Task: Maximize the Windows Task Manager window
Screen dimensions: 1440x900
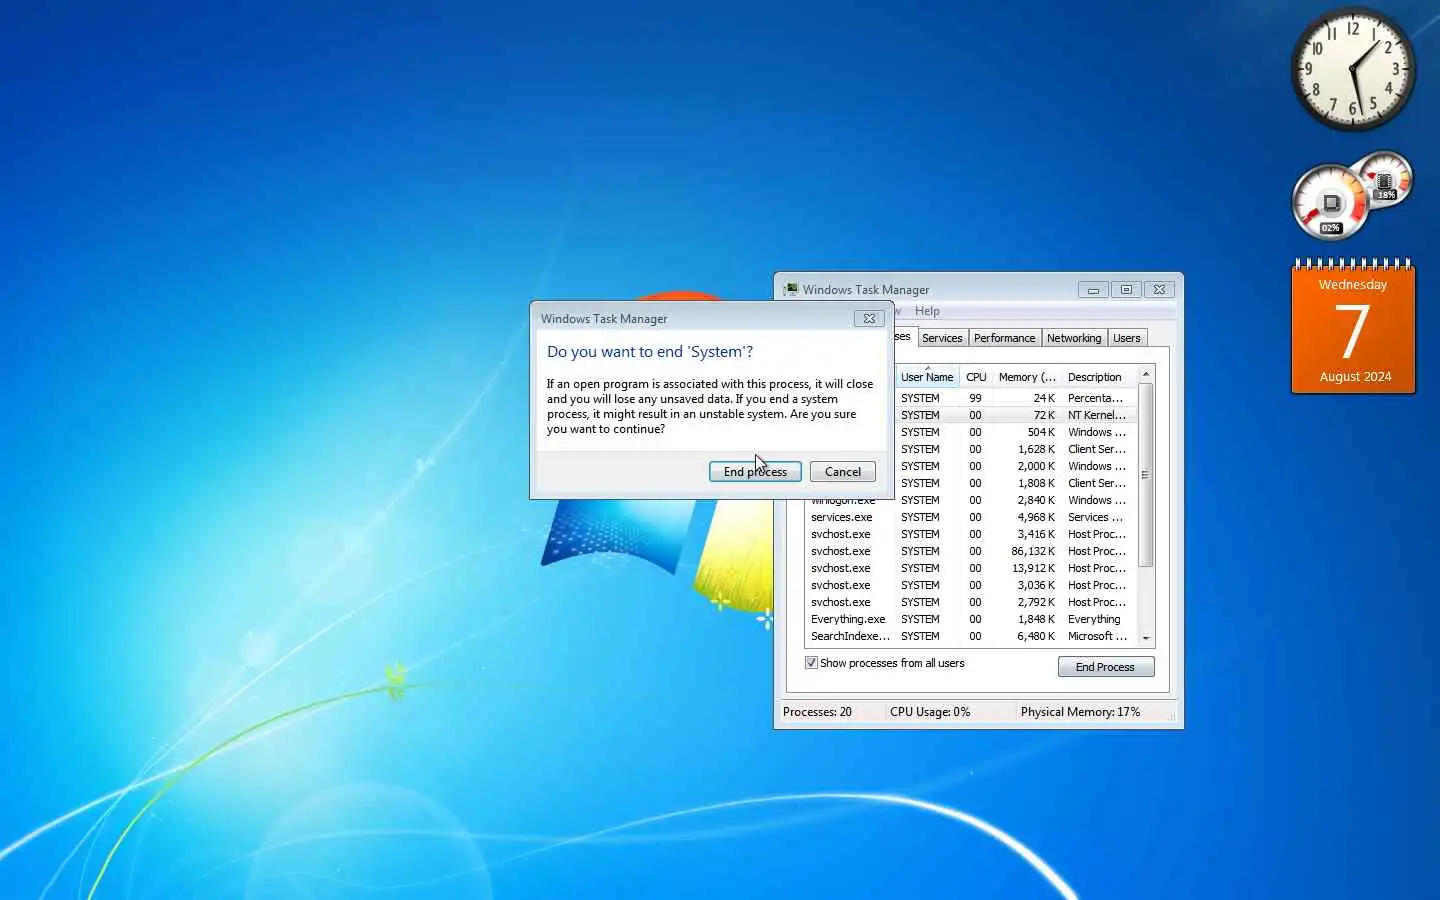Action: click(x=1126, y=290)
